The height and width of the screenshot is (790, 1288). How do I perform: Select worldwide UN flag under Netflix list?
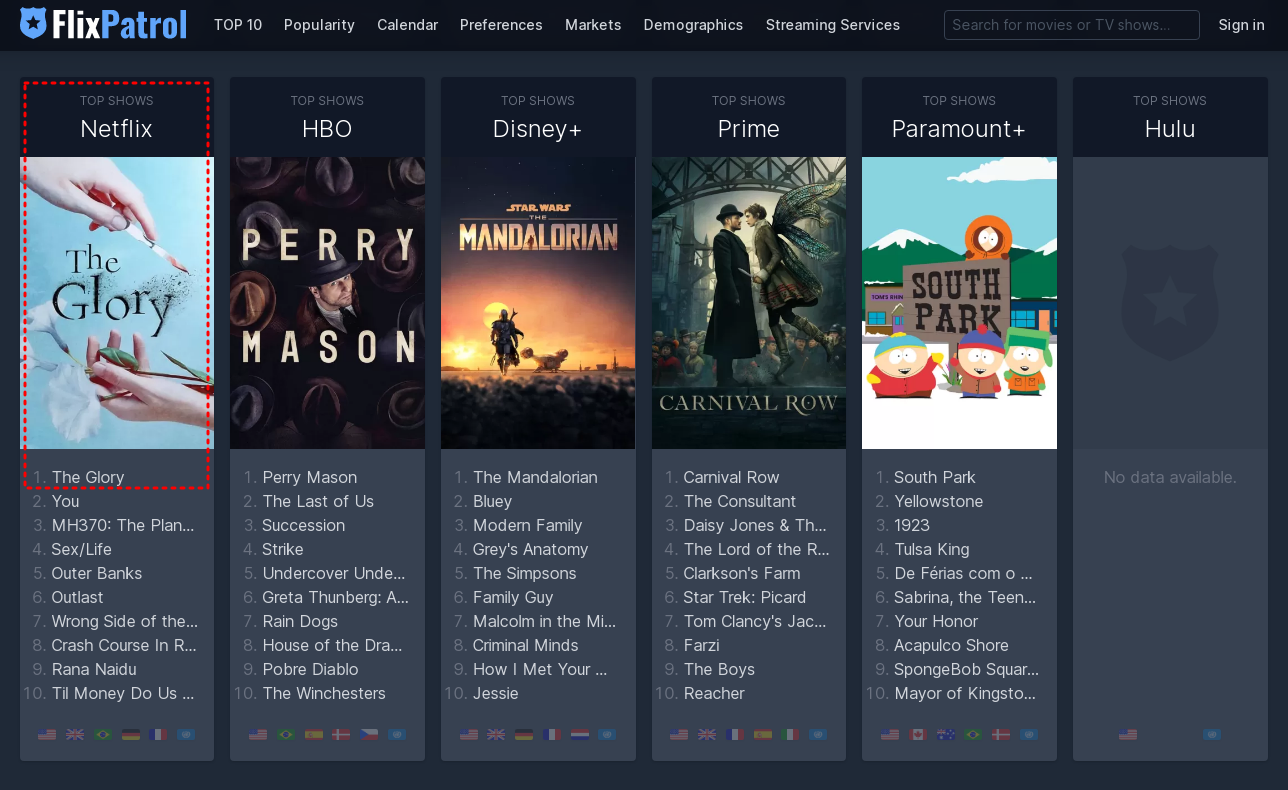186,735
